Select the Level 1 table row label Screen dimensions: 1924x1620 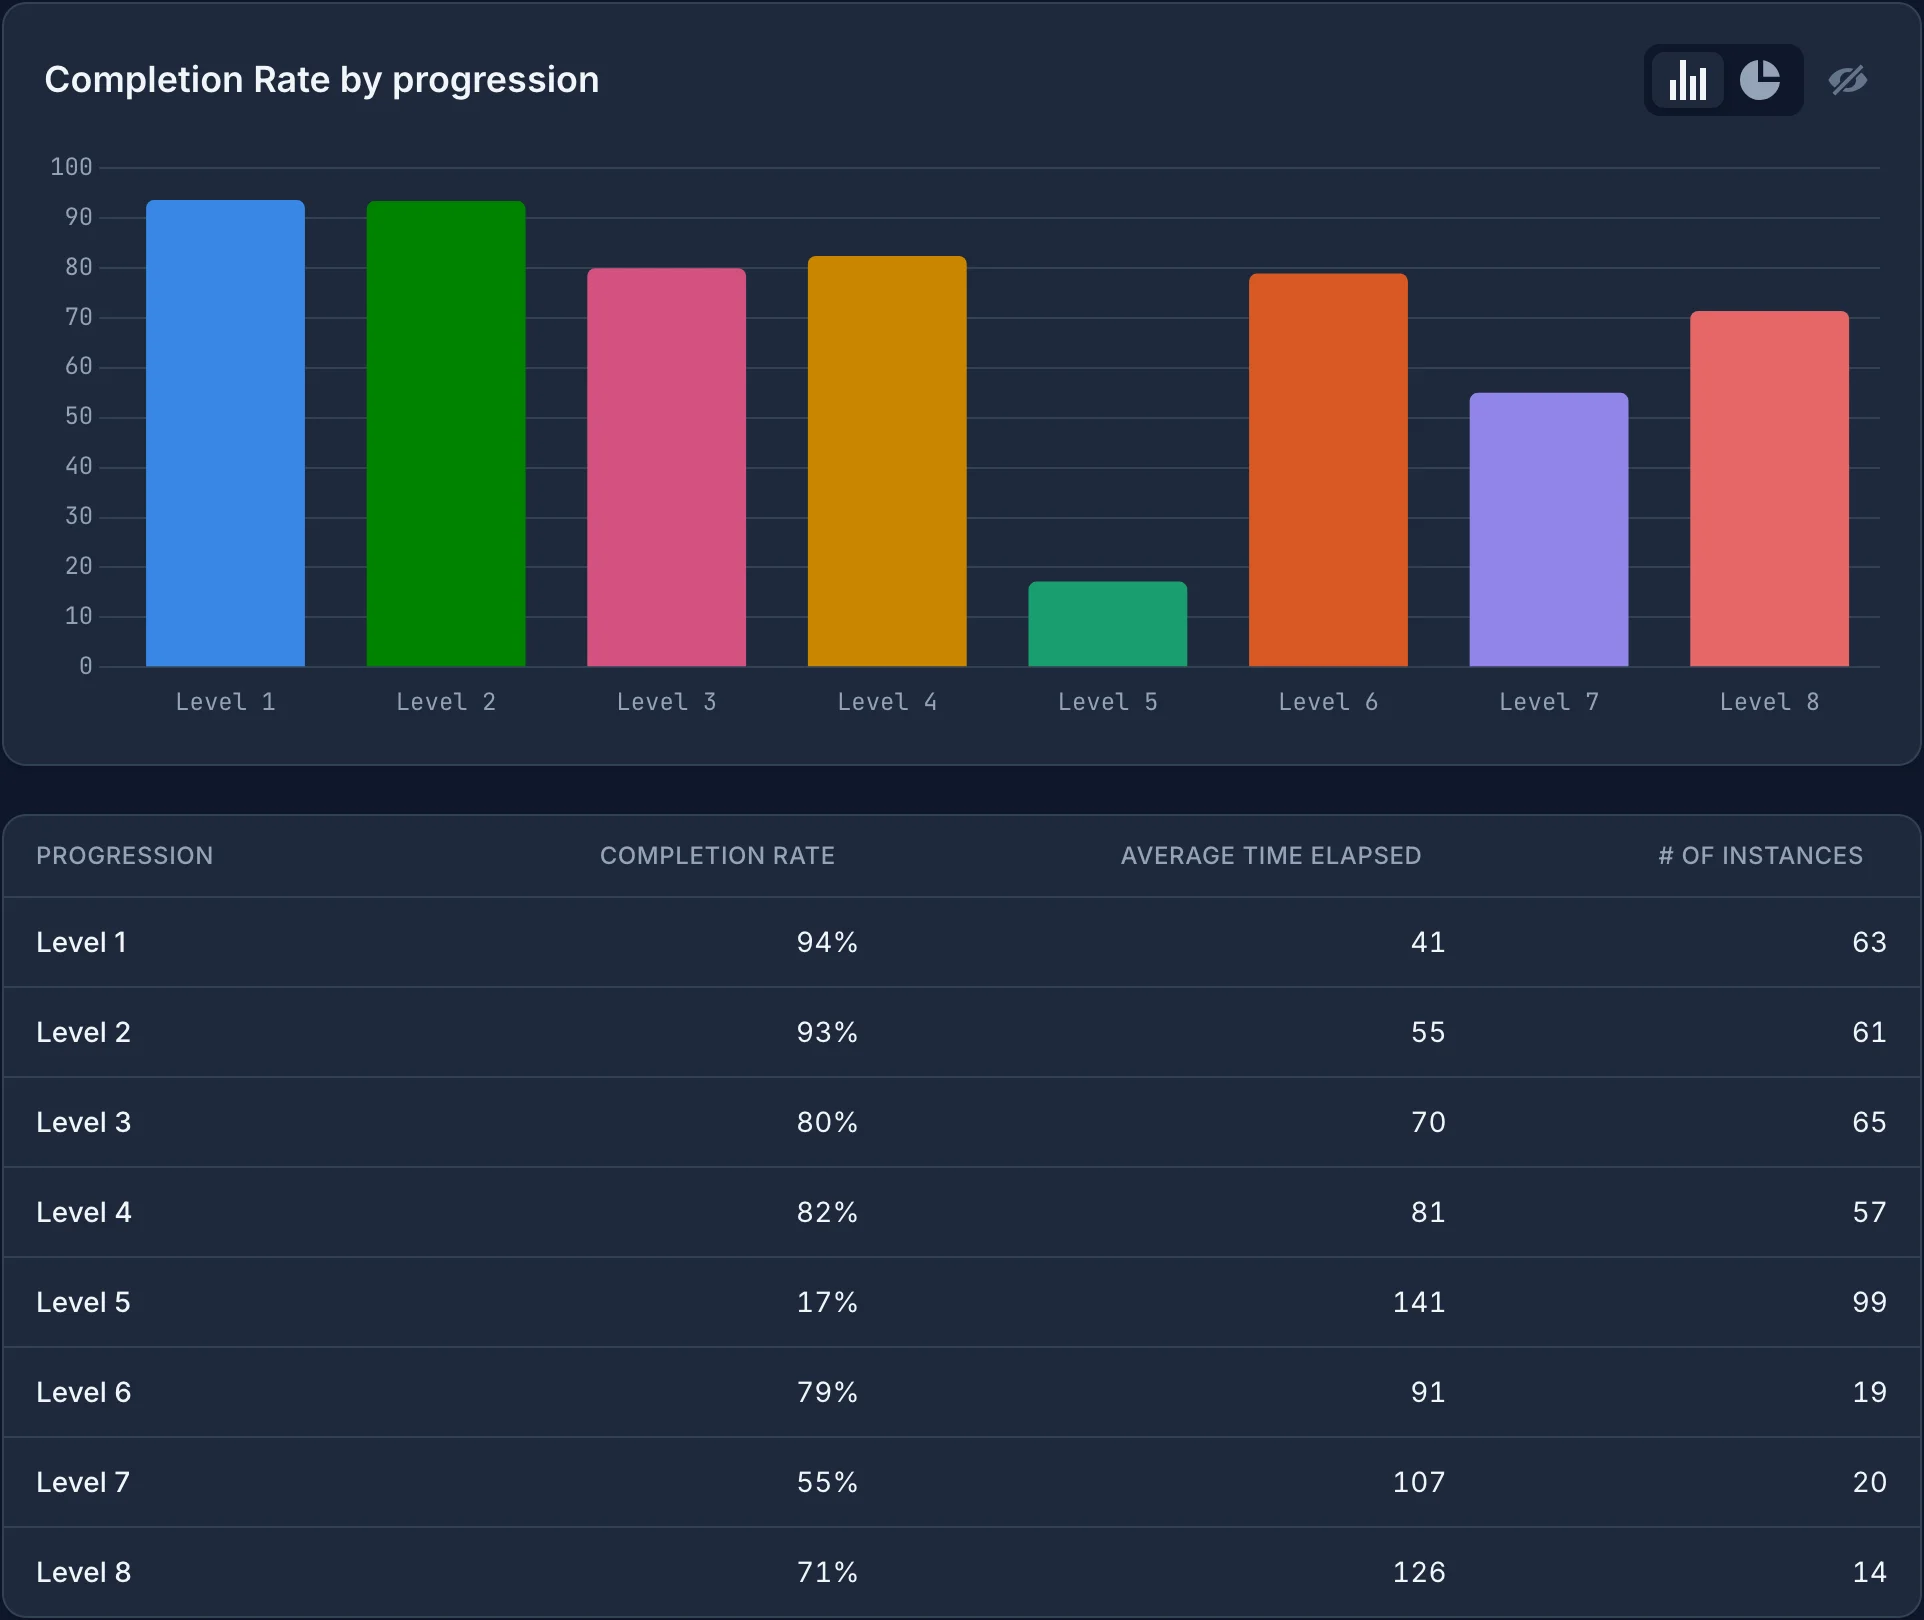click(82, 942)
